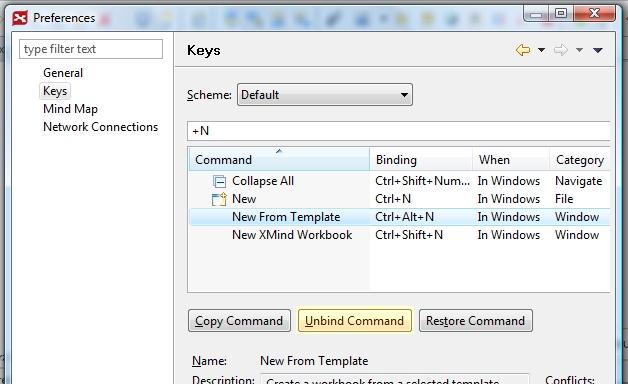
Task: Select Keys in the preferences tree
Action: [55, 91]
